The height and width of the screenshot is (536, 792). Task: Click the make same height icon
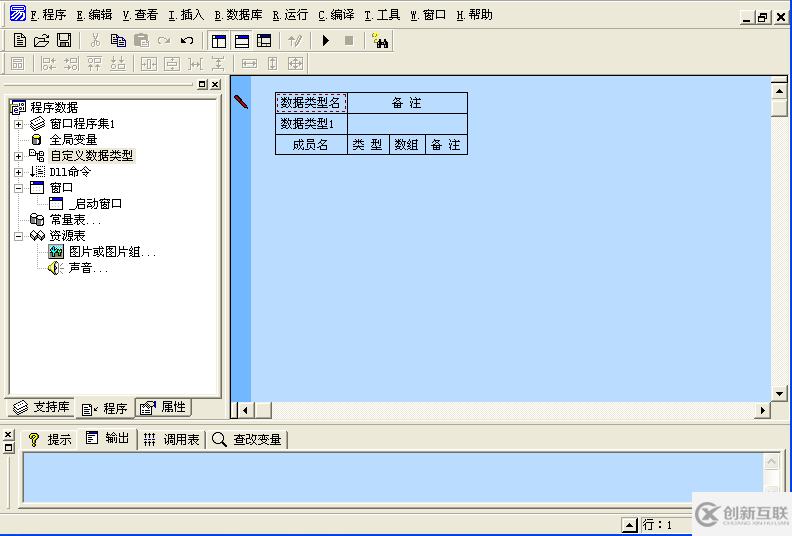click(x=272, y=64)
